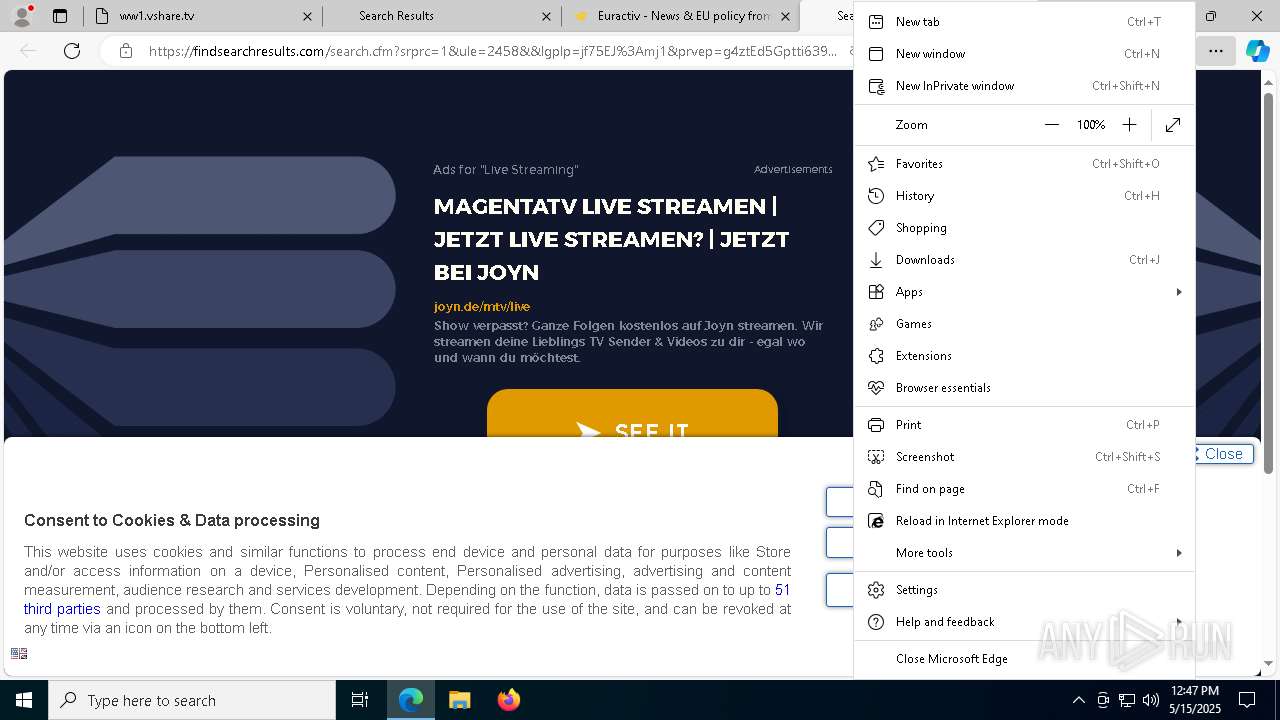The width and height of the screenshot is (1280, 720).
Task: Click the Help and feedback question icon
Action: (876, 621)
